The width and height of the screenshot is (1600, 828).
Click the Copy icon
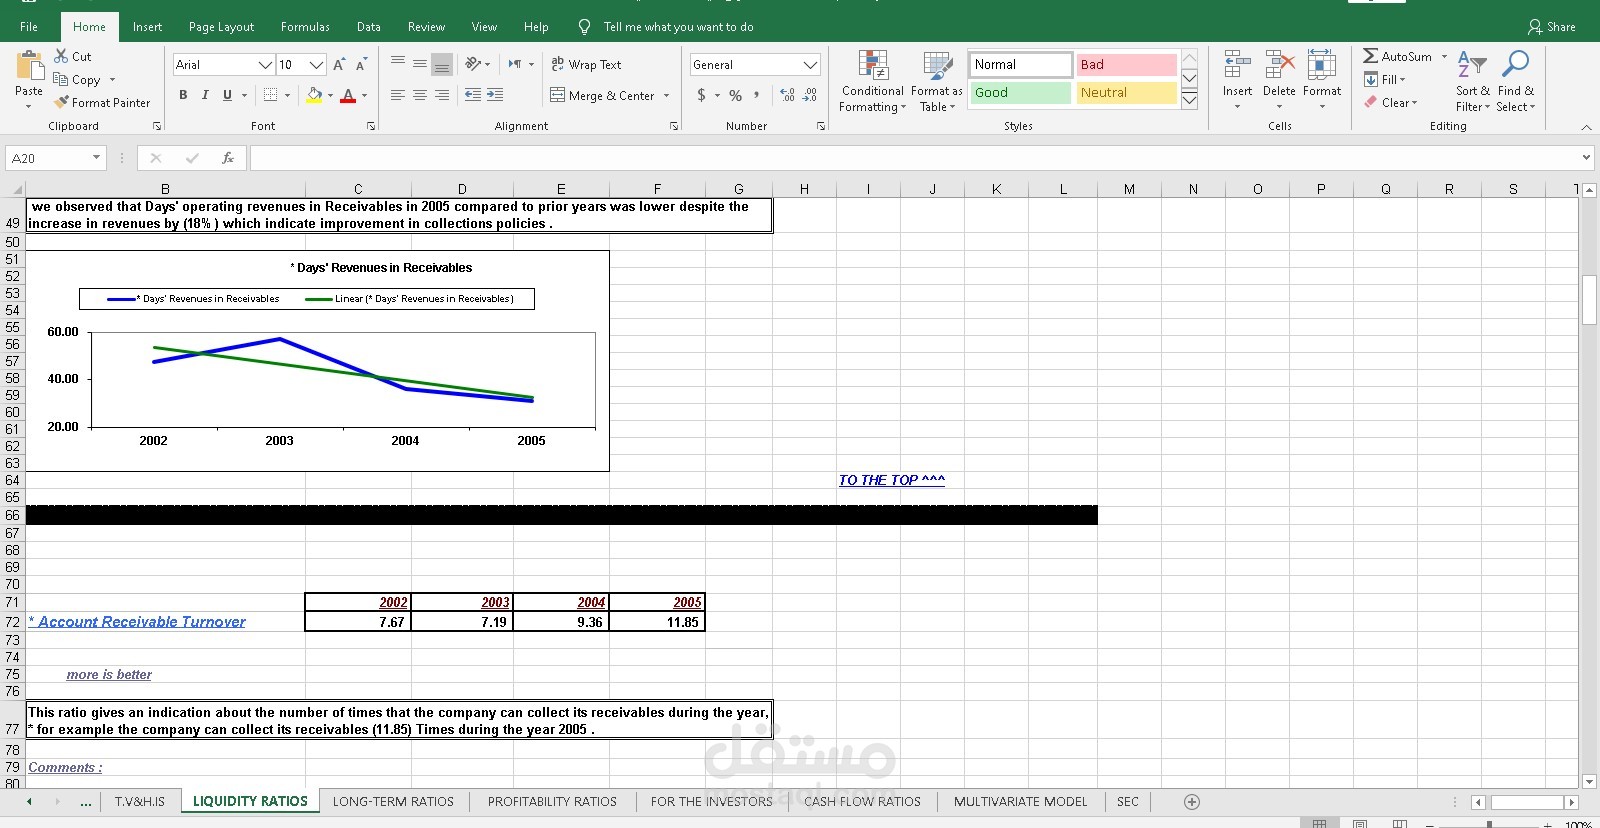pos(61,79)
